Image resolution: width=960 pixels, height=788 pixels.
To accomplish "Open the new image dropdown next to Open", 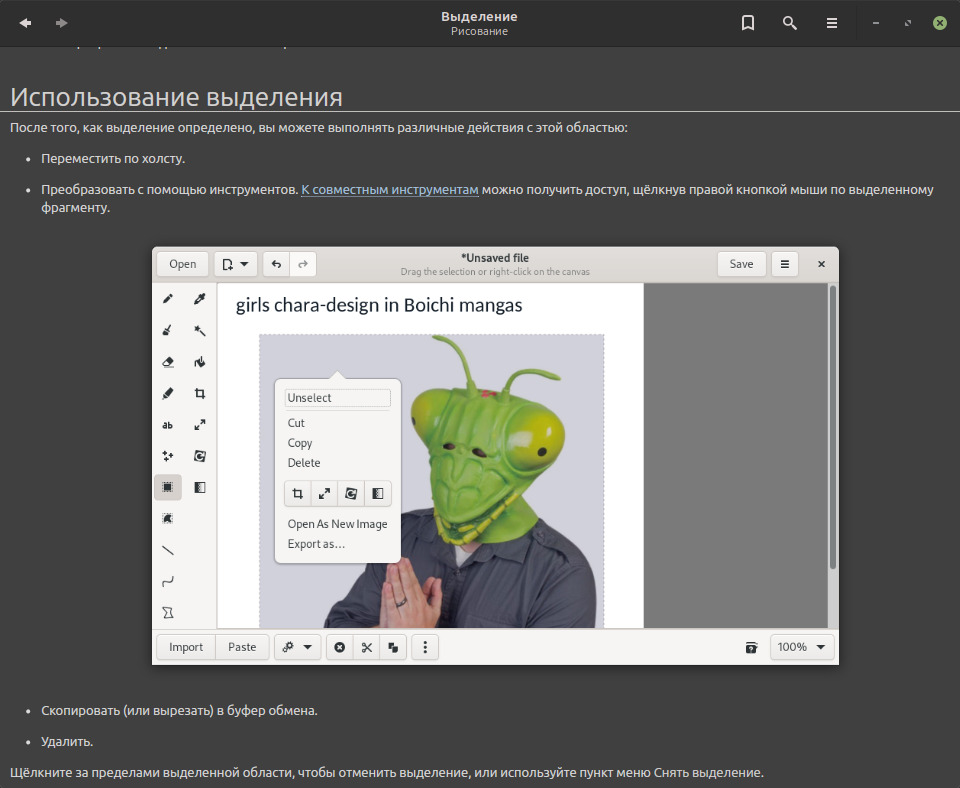I will tap(236, 264).
